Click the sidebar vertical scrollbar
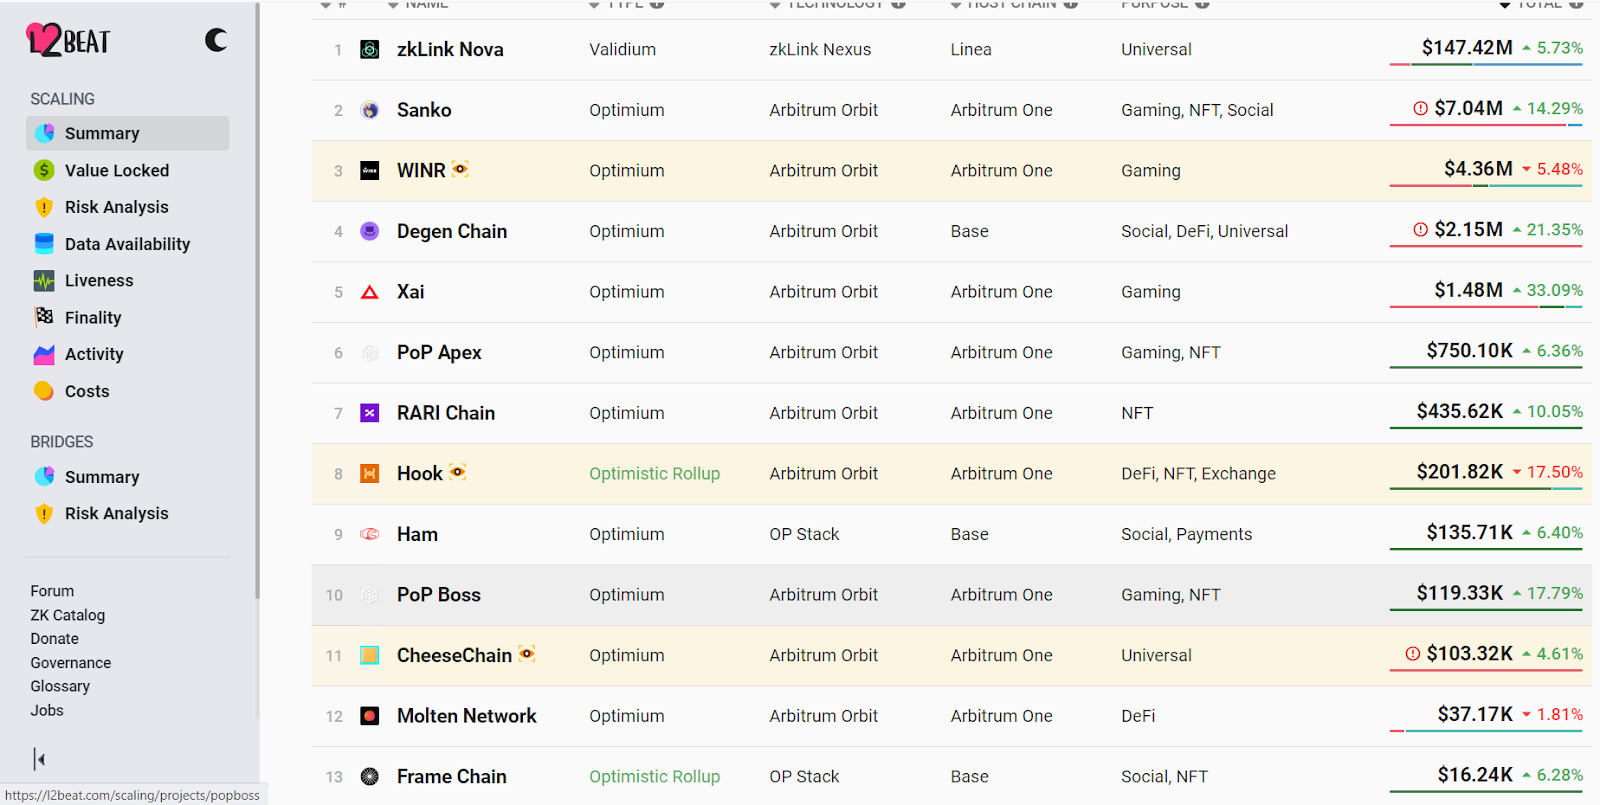Viewport: 1600px width, 805px height. pyautogui.click(x=257, y=300)
